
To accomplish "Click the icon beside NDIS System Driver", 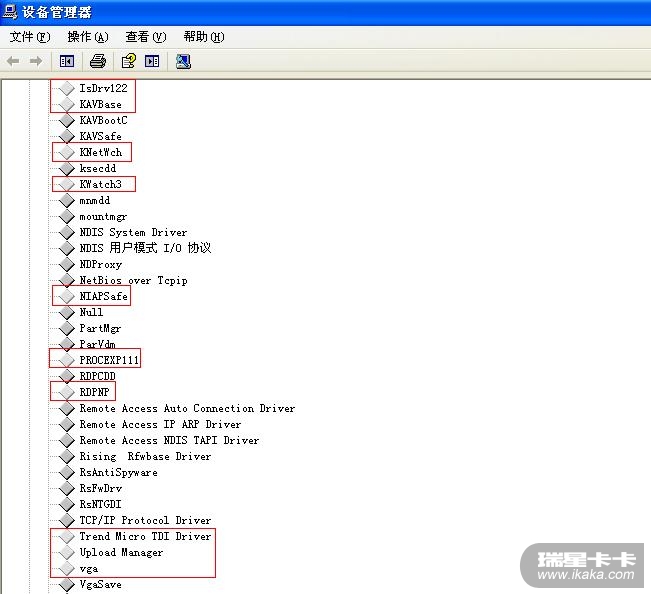I will point(66,232).
